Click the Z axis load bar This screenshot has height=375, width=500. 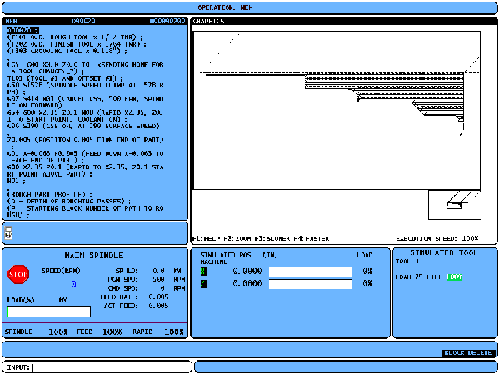click(x=310, y=284)
